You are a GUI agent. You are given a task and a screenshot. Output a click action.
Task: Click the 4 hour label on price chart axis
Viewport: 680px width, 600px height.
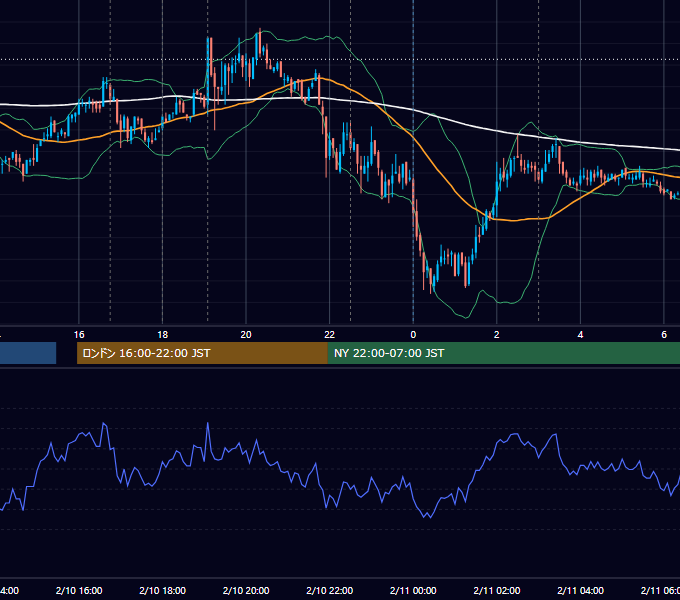(x=580, y=335)
